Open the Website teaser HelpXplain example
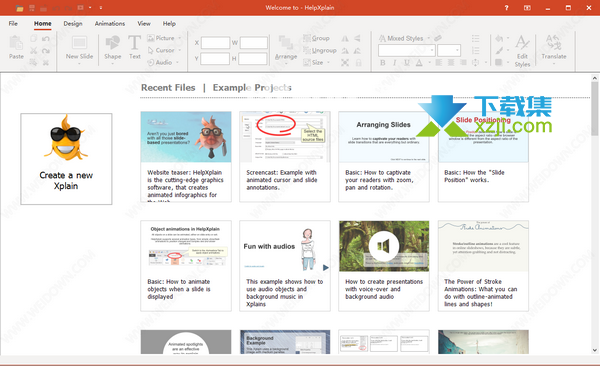 tap(186, 157)
